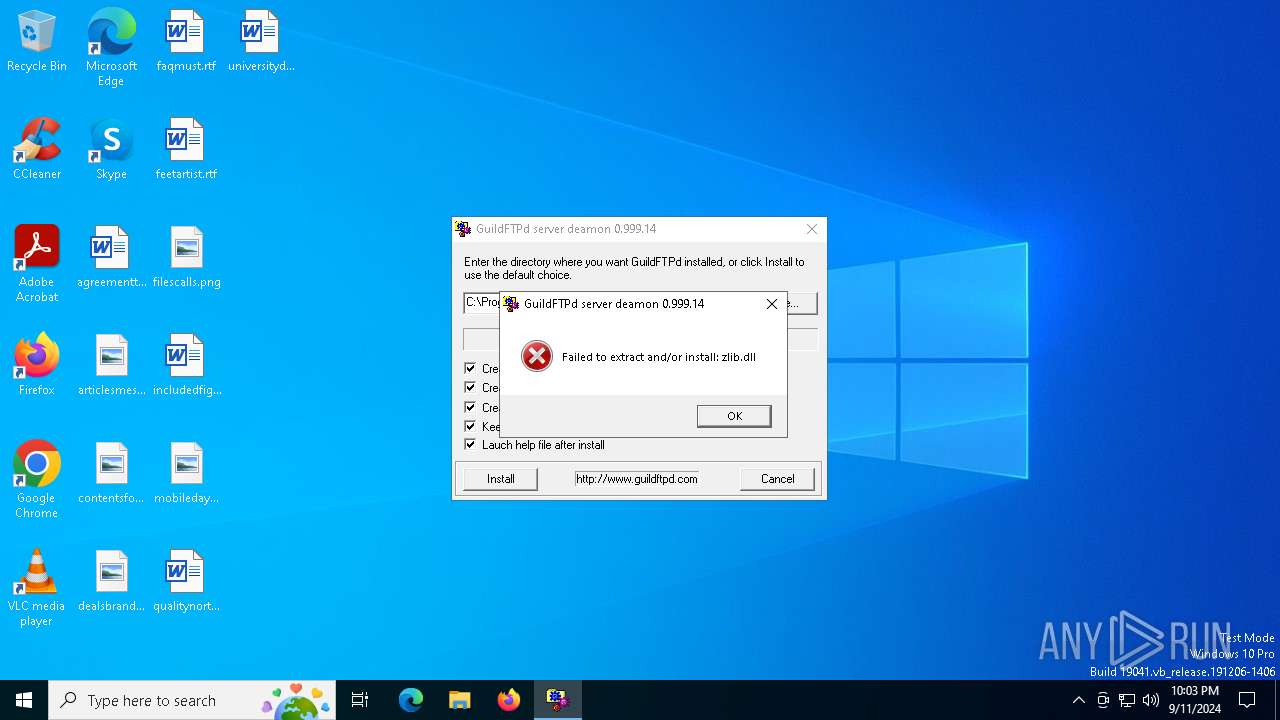The width and height of the screenshot is (1280, 720).
Task: Launch Microsoft Edge from desktop shortcut
Action: [x=111, y=48]
